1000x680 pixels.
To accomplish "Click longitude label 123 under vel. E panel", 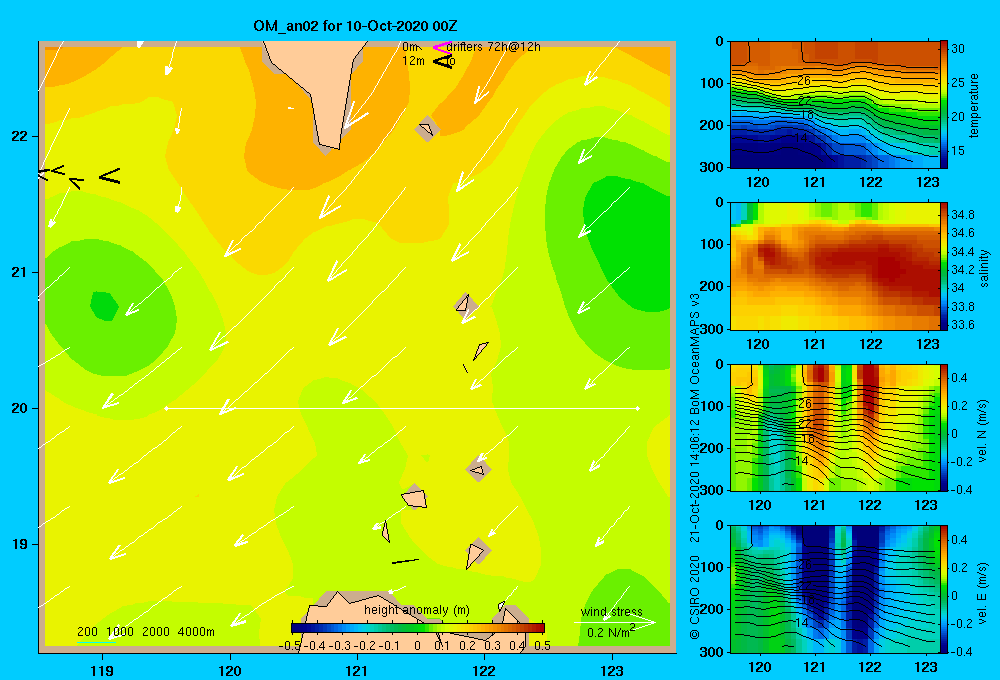I will [x=927, y=667].
